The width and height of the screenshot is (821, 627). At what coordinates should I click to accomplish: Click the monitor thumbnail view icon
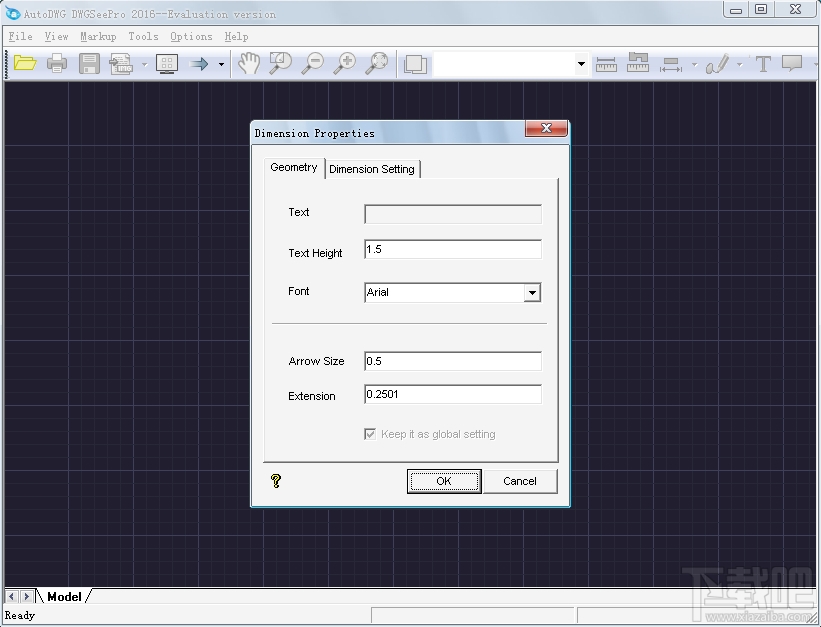point(167,63)
